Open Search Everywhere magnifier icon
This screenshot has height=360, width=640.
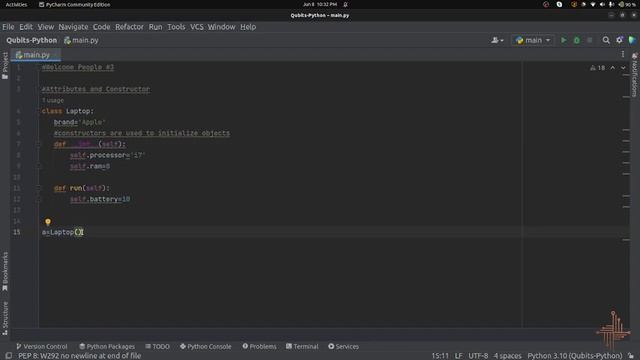click(606, 40)
